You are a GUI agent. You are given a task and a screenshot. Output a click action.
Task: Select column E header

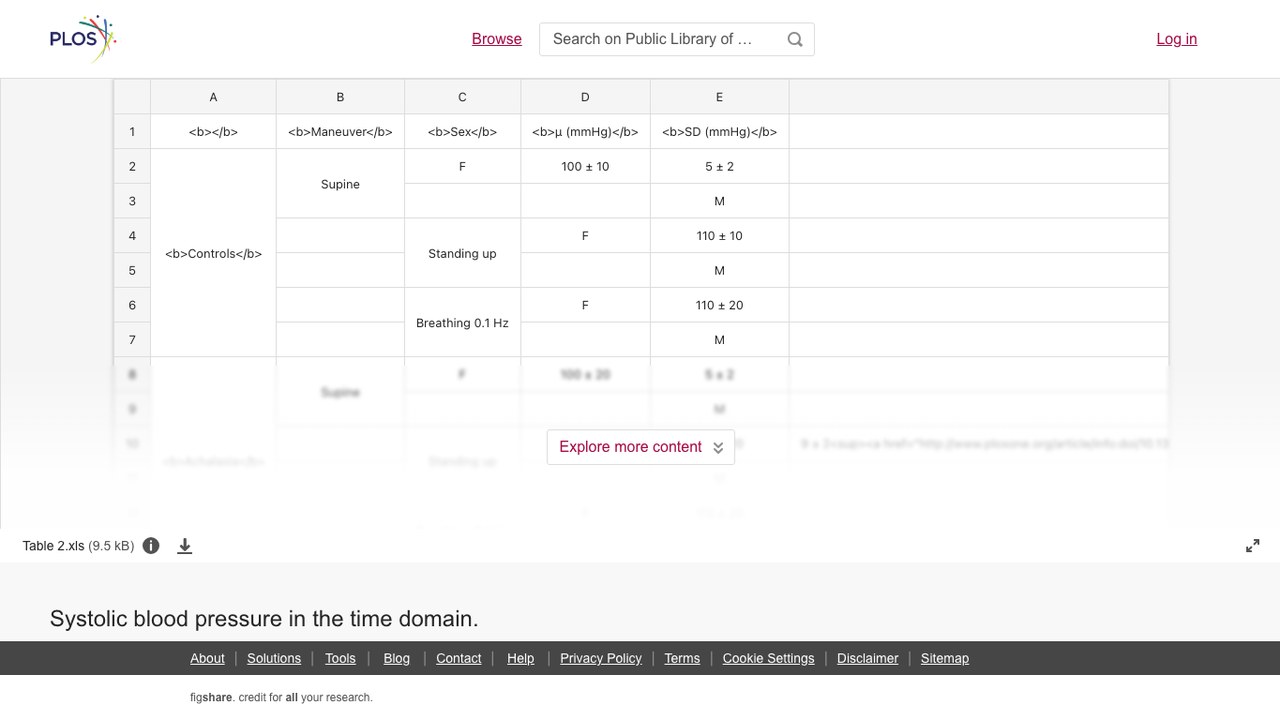[719, 97]
